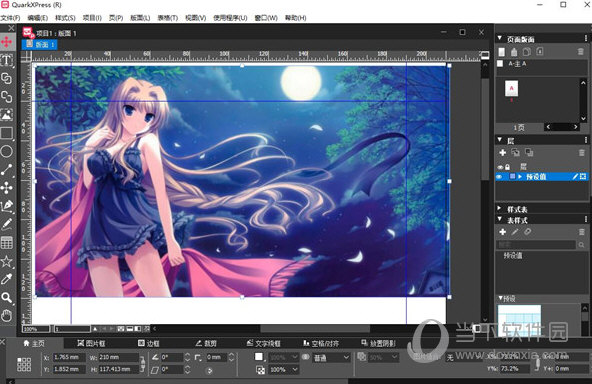Viewport: 592px width, 384px height.
Task: Open the Window (W) menu
Action: coord(266,18)
